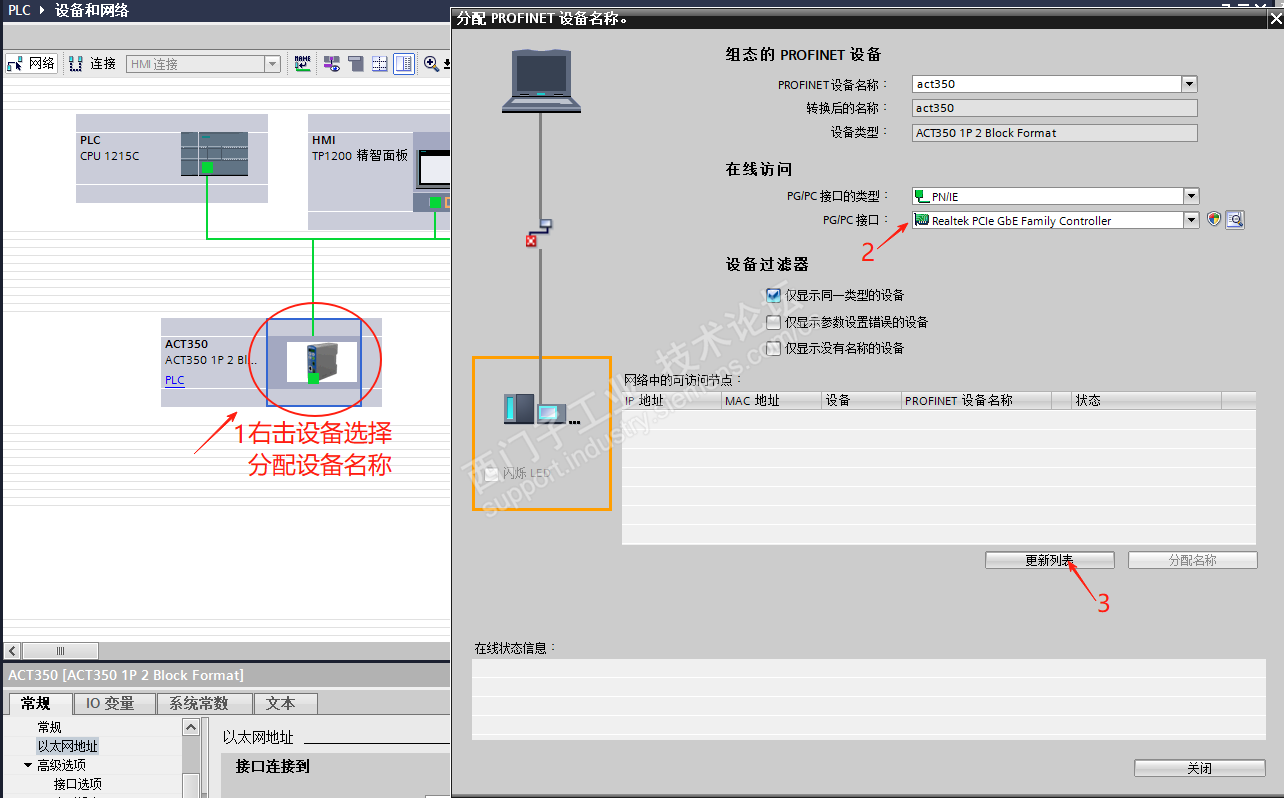Click the green Ethernet port on the ACT350

pyautogui.click(x=313, y=377)
